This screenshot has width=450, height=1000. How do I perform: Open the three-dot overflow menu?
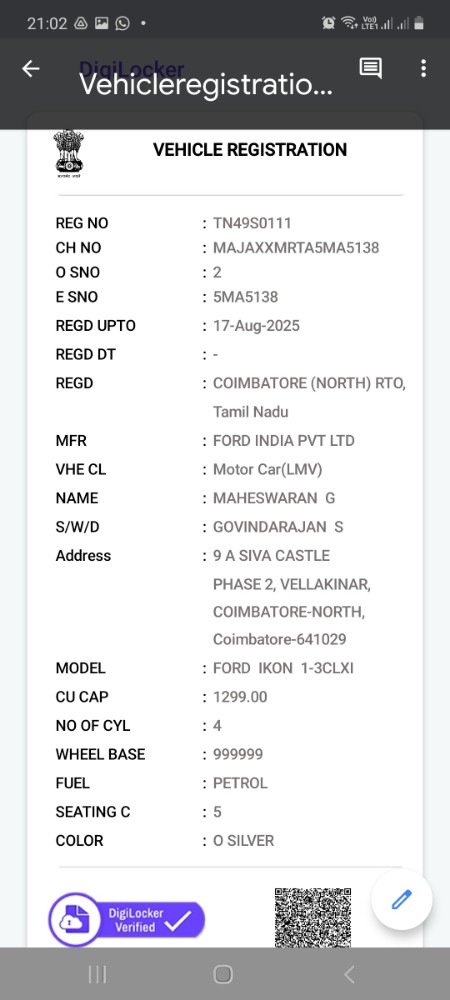[423, 69]
